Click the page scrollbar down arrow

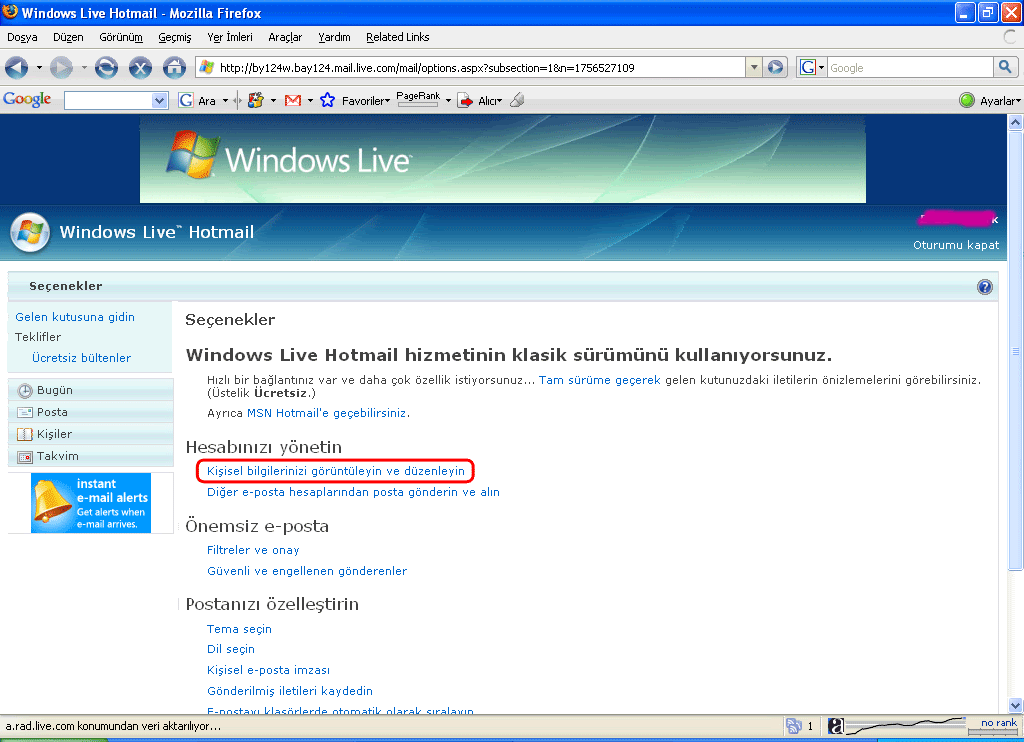[x=1015, y=705]
